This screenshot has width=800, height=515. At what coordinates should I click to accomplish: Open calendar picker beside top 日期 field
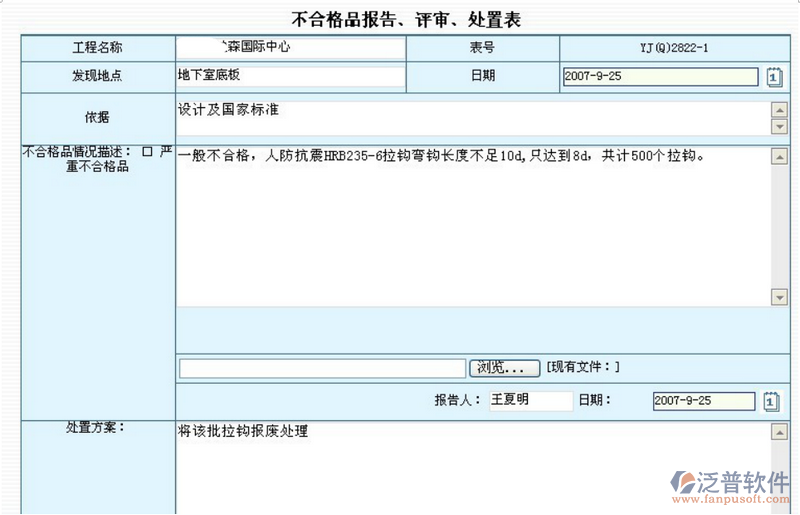coord(774,77)
